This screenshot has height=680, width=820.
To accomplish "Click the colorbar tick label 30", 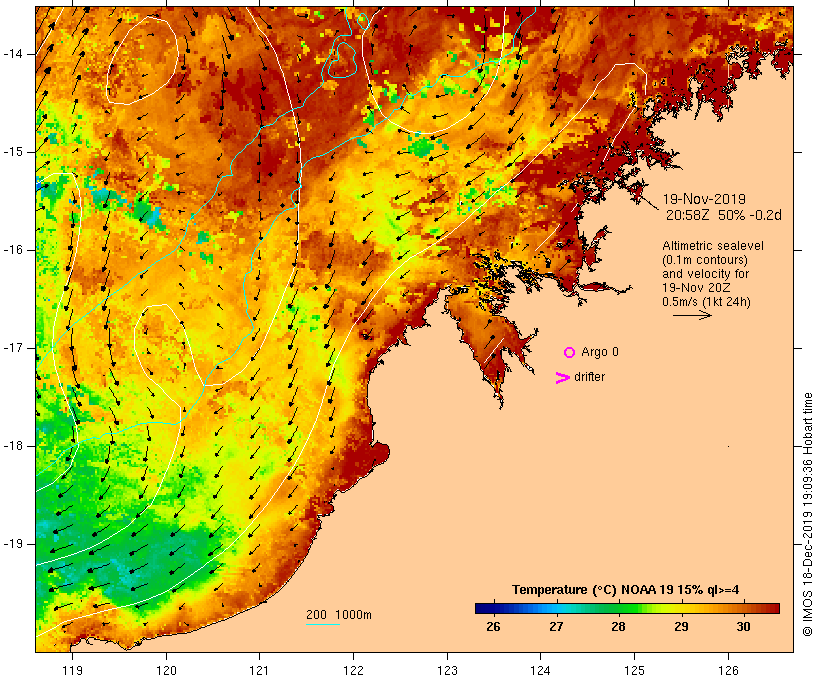I will coord(743,627).
